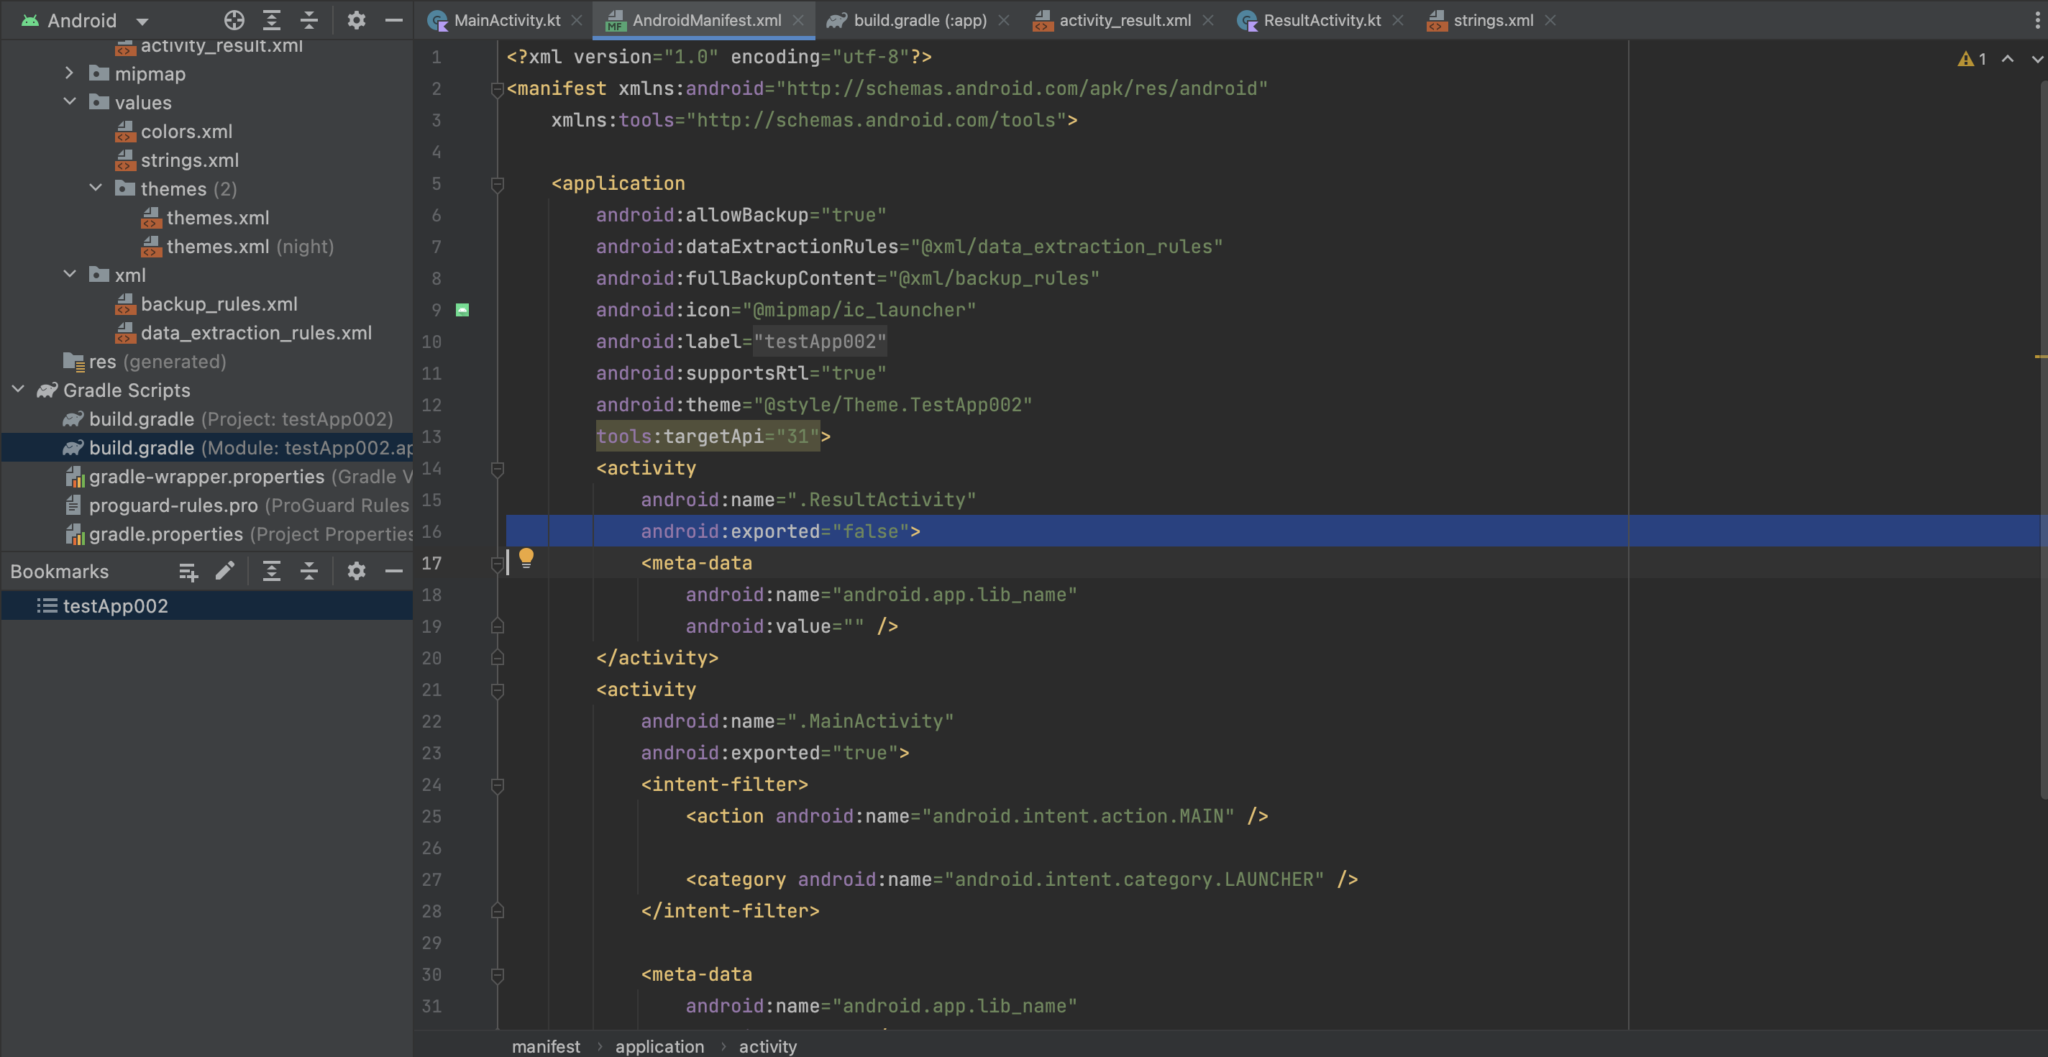
Task: Add a new bookmark group in Bookmarks panel
Action: (188, 571)
